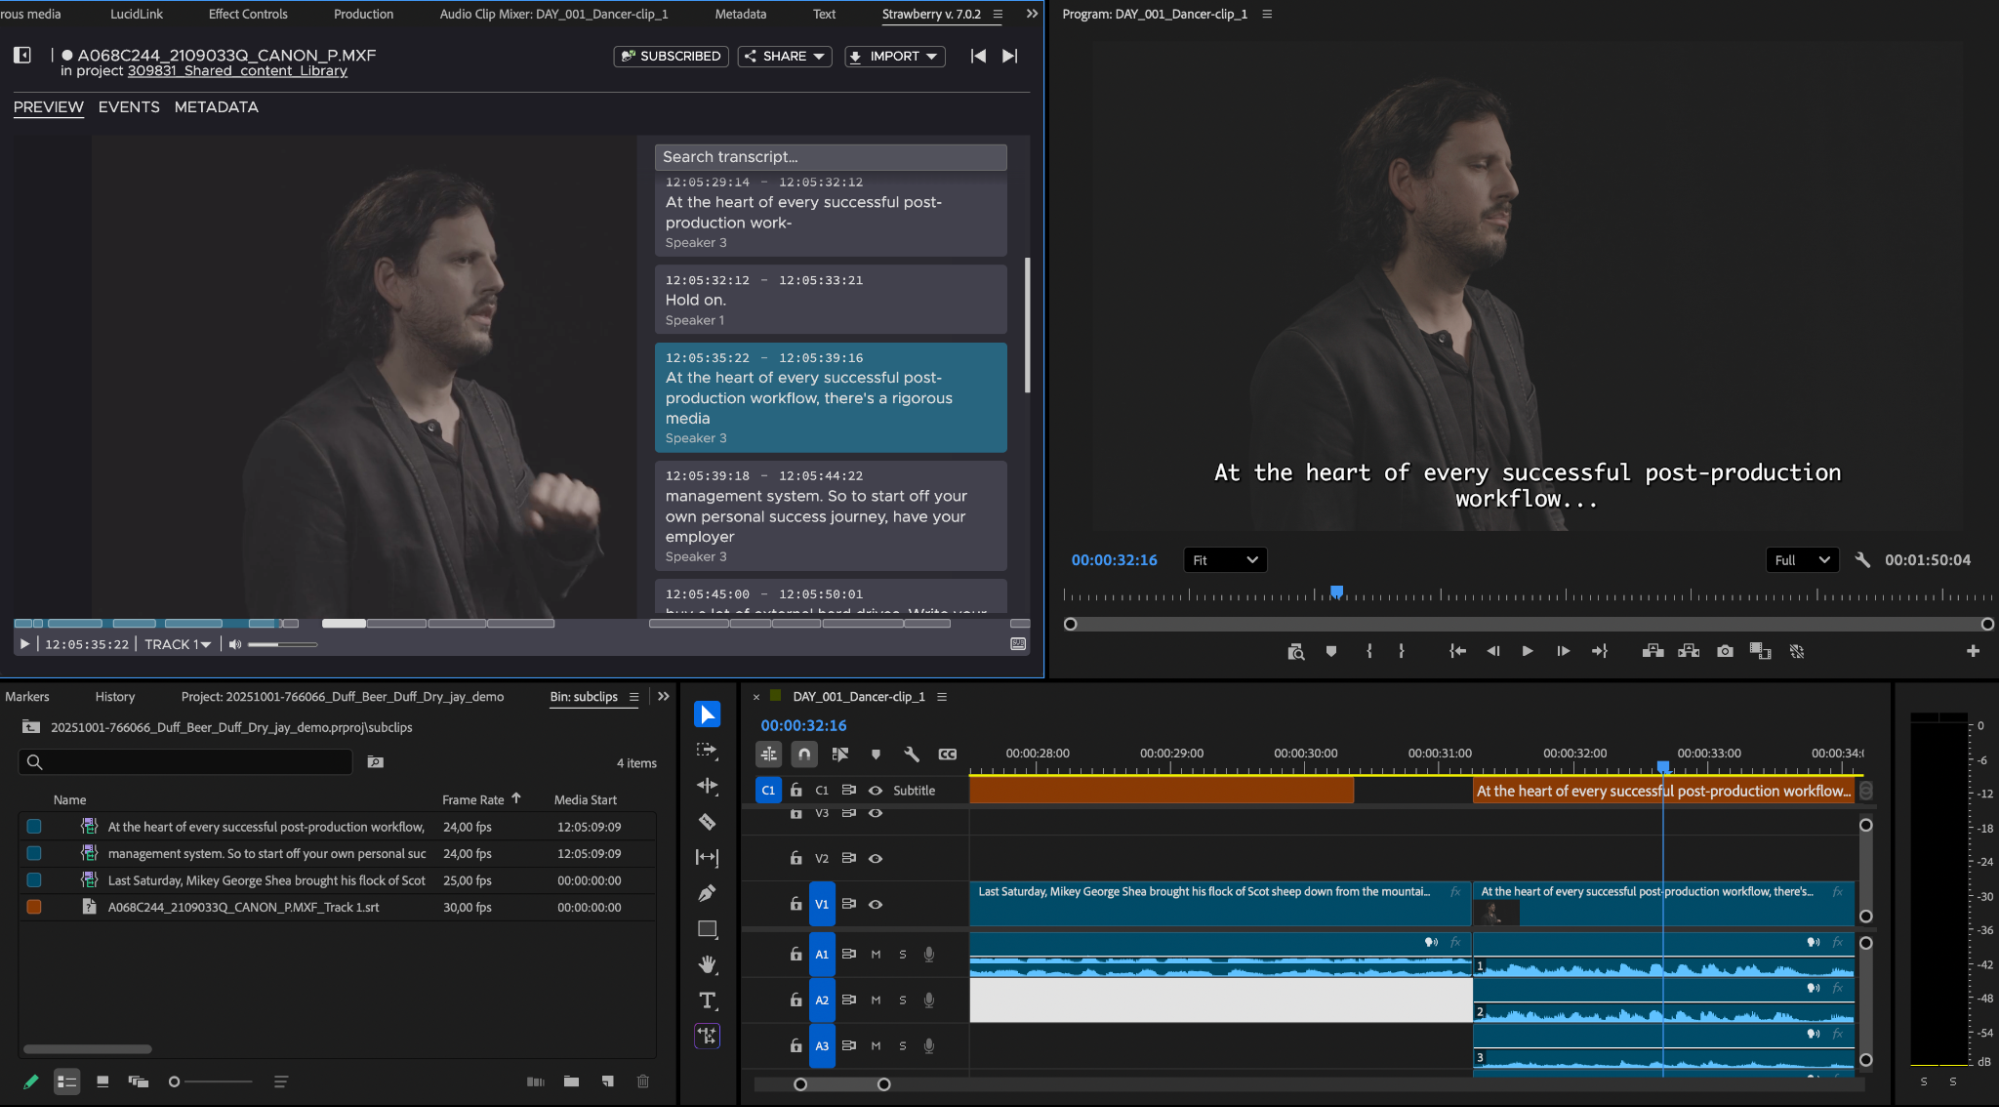Select the Ripple Edit tool
The width and height of the screenshot is (1999, 1107).
(x=707, y=786)
